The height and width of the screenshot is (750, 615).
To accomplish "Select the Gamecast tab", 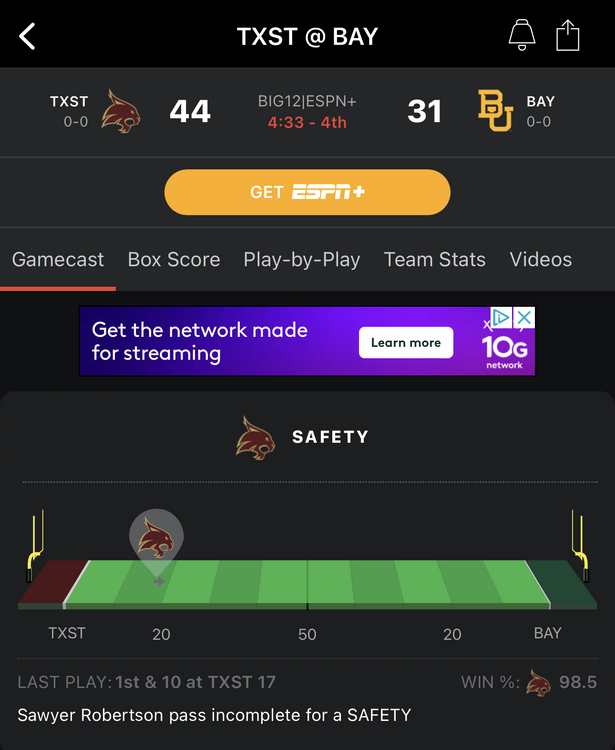I will click(x=58, y=260).
